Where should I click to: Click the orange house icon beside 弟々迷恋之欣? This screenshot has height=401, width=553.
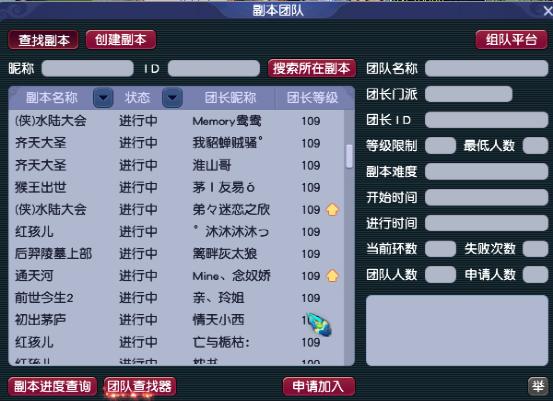[x=333, y=209]
